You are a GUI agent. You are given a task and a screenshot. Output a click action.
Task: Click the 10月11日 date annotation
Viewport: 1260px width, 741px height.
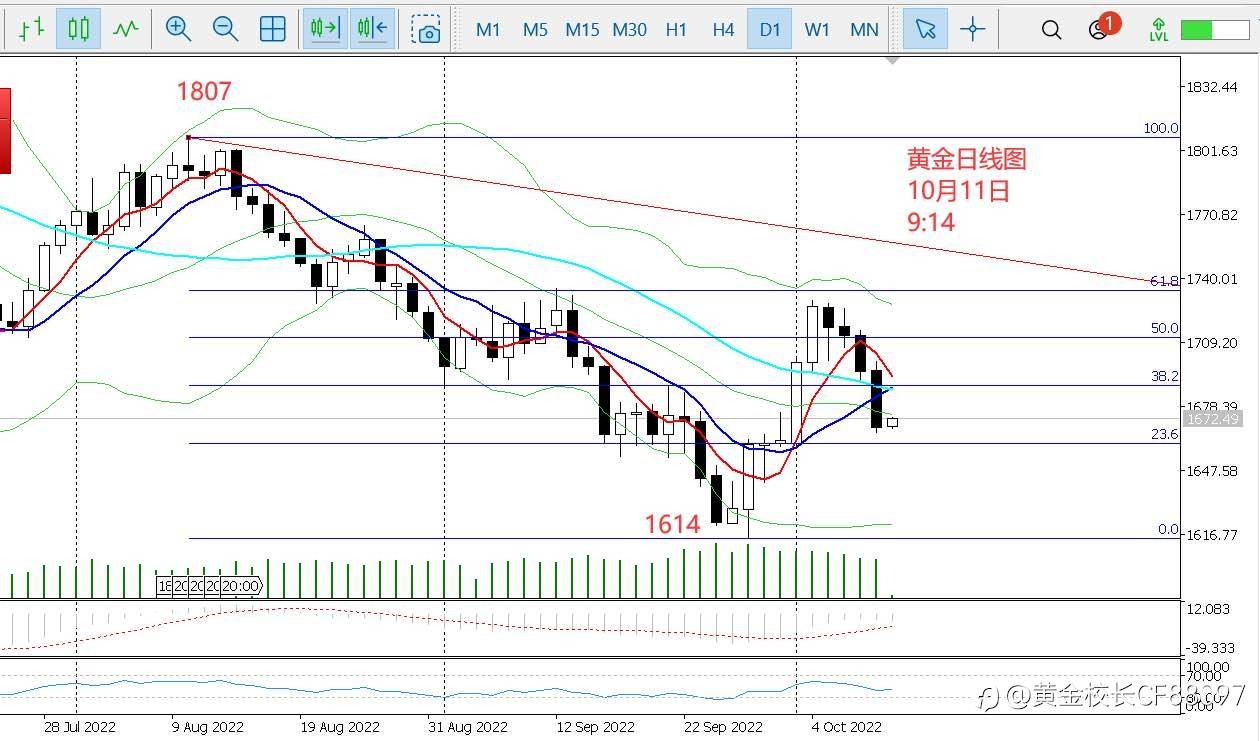tap(958, 190)
